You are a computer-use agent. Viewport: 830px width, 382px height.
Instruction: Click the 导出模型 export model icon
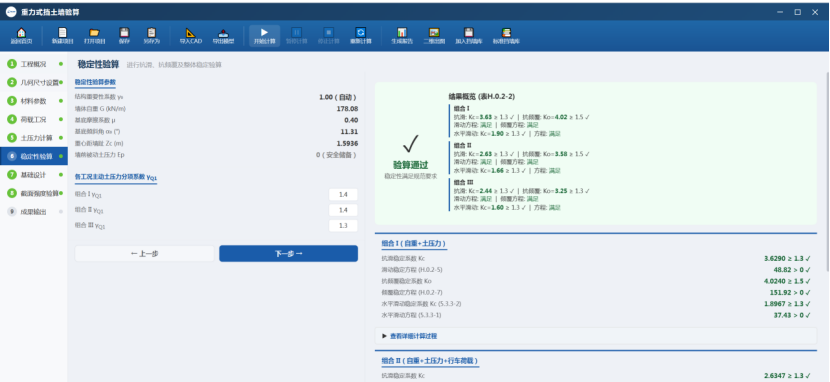[223, 32]
